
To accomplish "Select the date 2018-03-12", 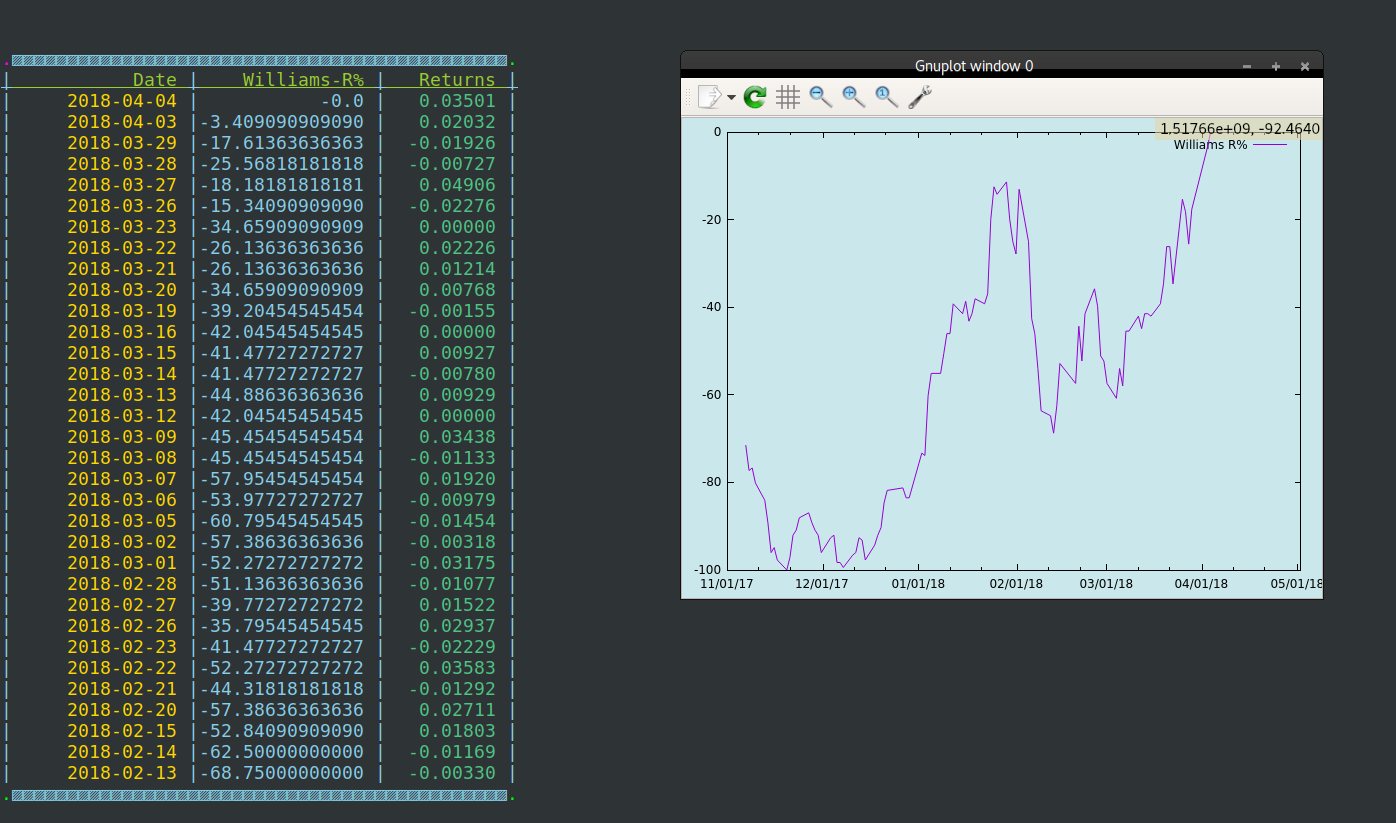I will pos(122,416).
